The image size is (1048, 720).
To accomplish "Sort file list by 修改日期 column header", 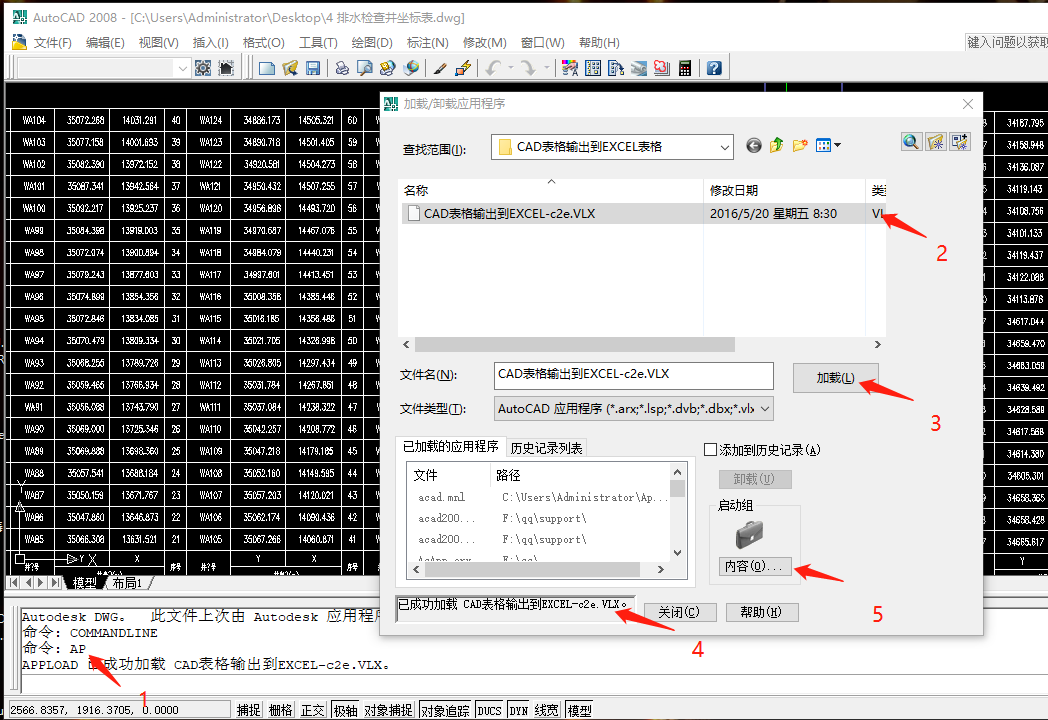I will coord(784,191).
